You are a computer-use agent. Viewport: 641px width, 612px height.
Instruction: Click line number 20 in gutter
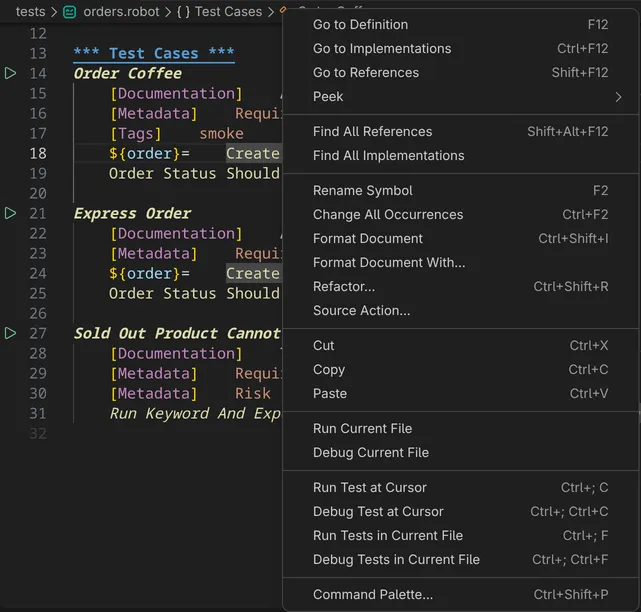point(38,193)
